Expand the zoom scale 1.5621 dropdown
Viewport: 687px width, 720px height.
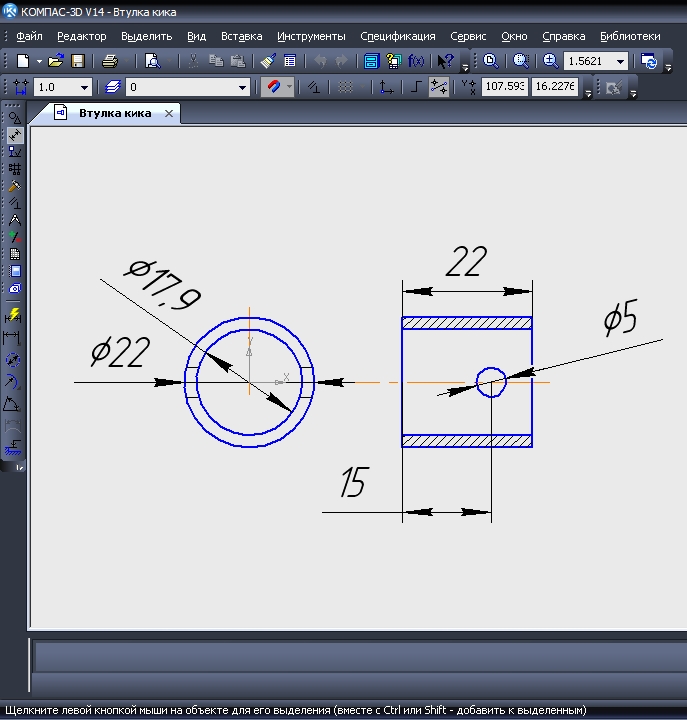pos(620,61)
